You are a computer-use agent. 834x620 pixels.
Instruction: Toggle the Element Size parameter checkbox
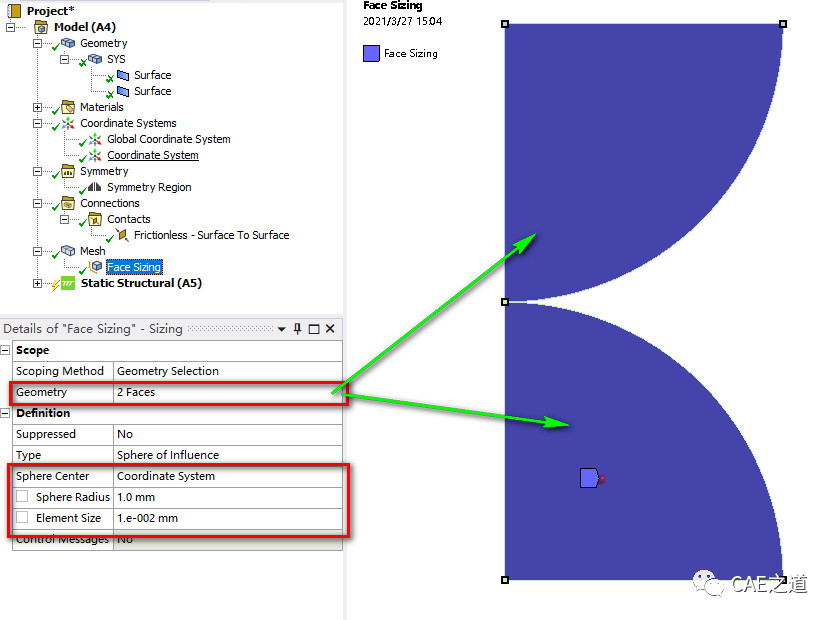(22, 517)
